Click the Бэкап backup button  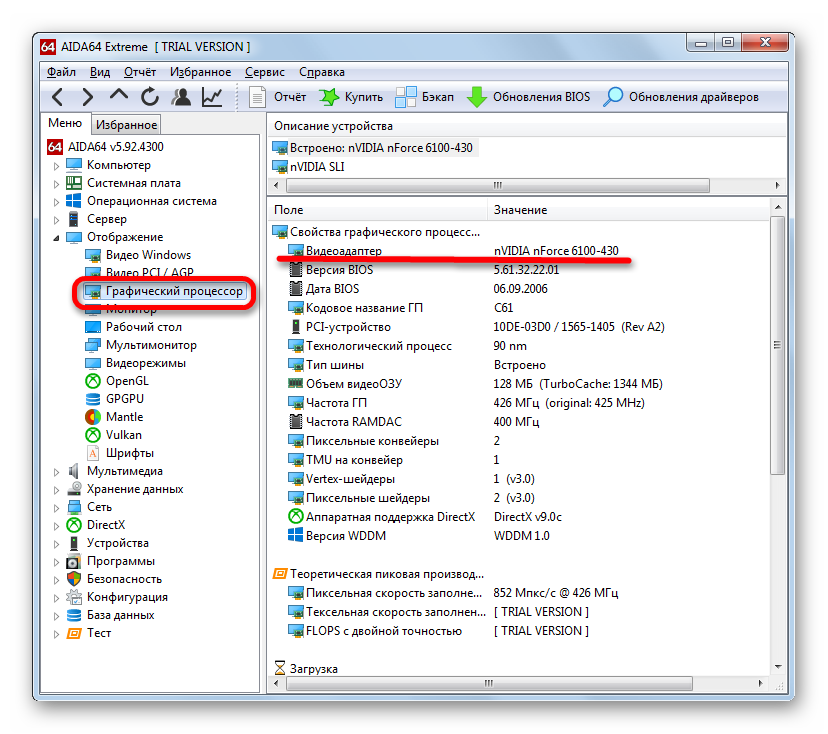(425, 97)
